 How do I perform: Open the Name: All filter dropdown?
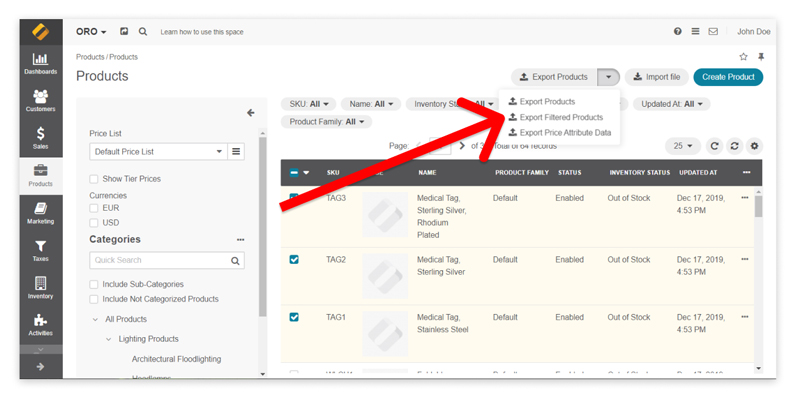pos(371,104)
